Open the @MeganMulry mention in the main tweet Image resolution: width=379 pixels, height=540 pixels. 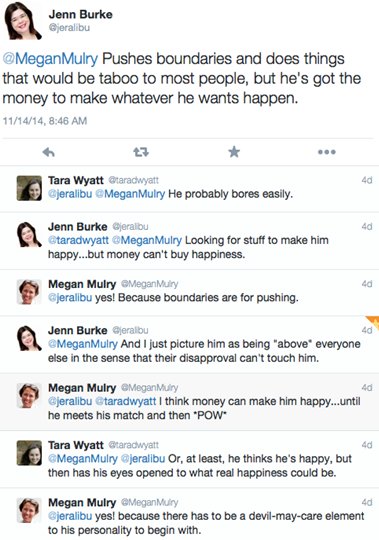click(x=50, y=59)
